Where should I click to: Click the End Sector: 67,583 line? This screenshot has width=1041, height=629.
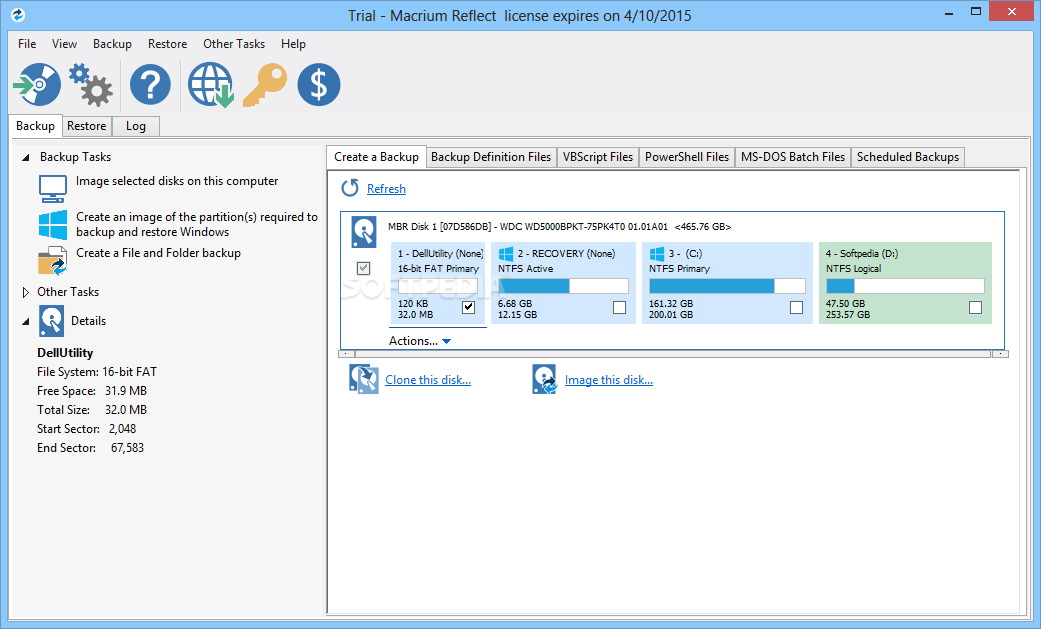pyautogui.click(x=90, y=448)
